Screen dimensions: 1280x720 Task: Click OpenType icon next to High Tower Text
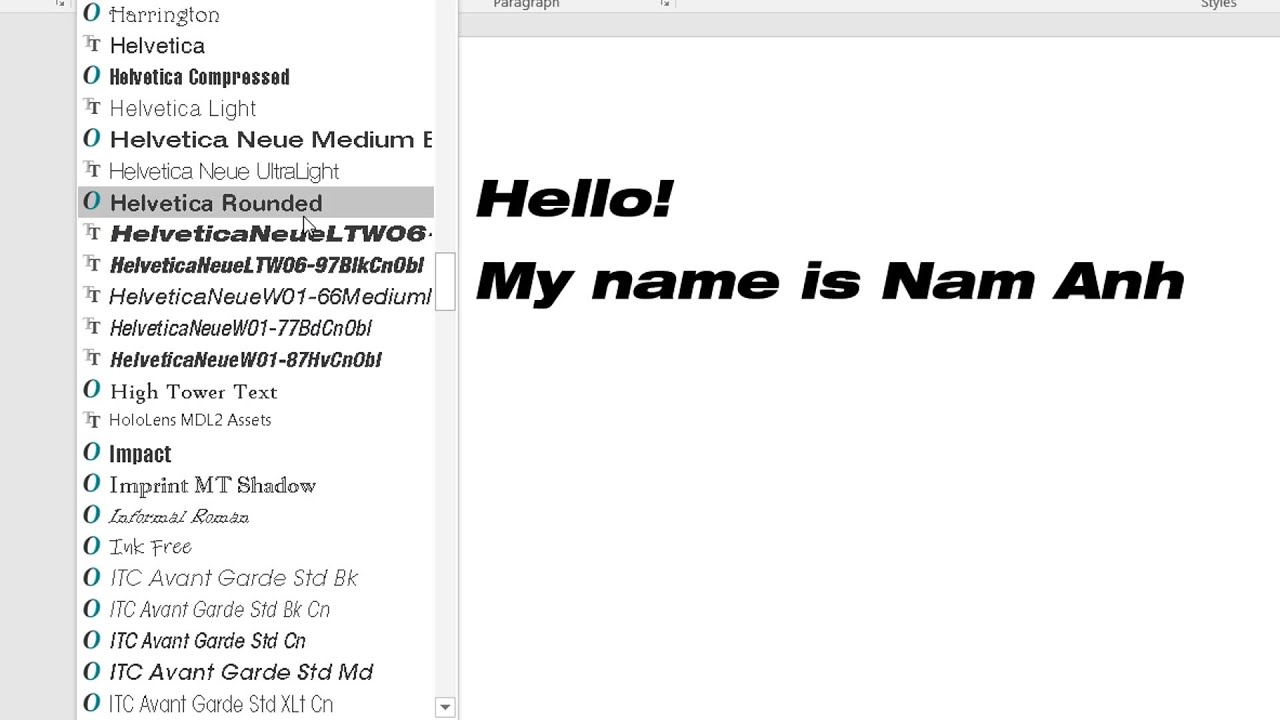click(x=92, y=389)
